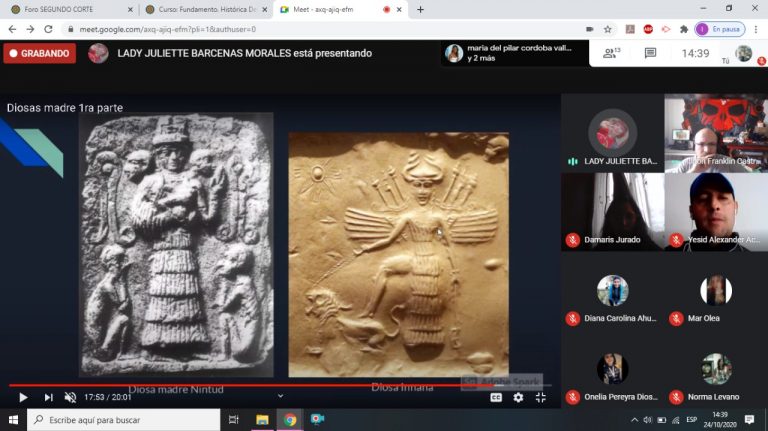Image resolution: width=768 pixels, height=431 pixels.
Task: Go forward in browser history
Action: click(30, 29)
